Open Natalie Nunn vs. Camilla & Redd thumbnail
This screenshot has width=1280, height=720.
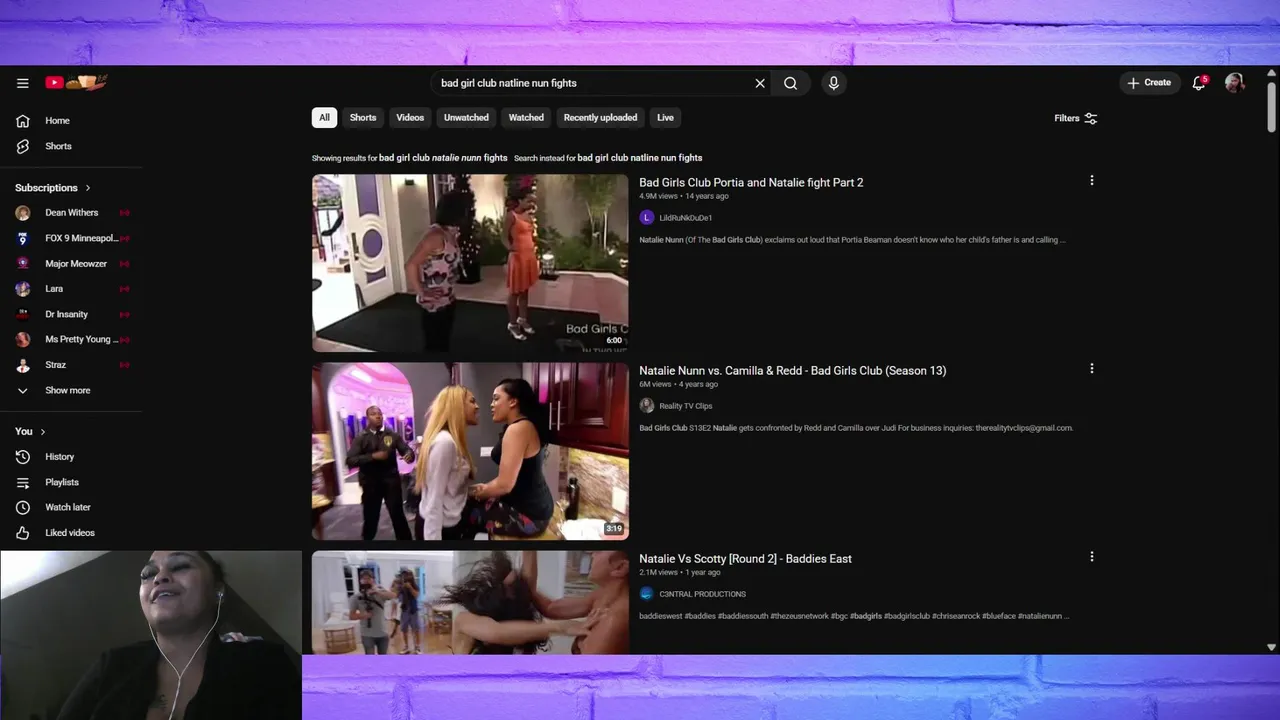(470, 451)
